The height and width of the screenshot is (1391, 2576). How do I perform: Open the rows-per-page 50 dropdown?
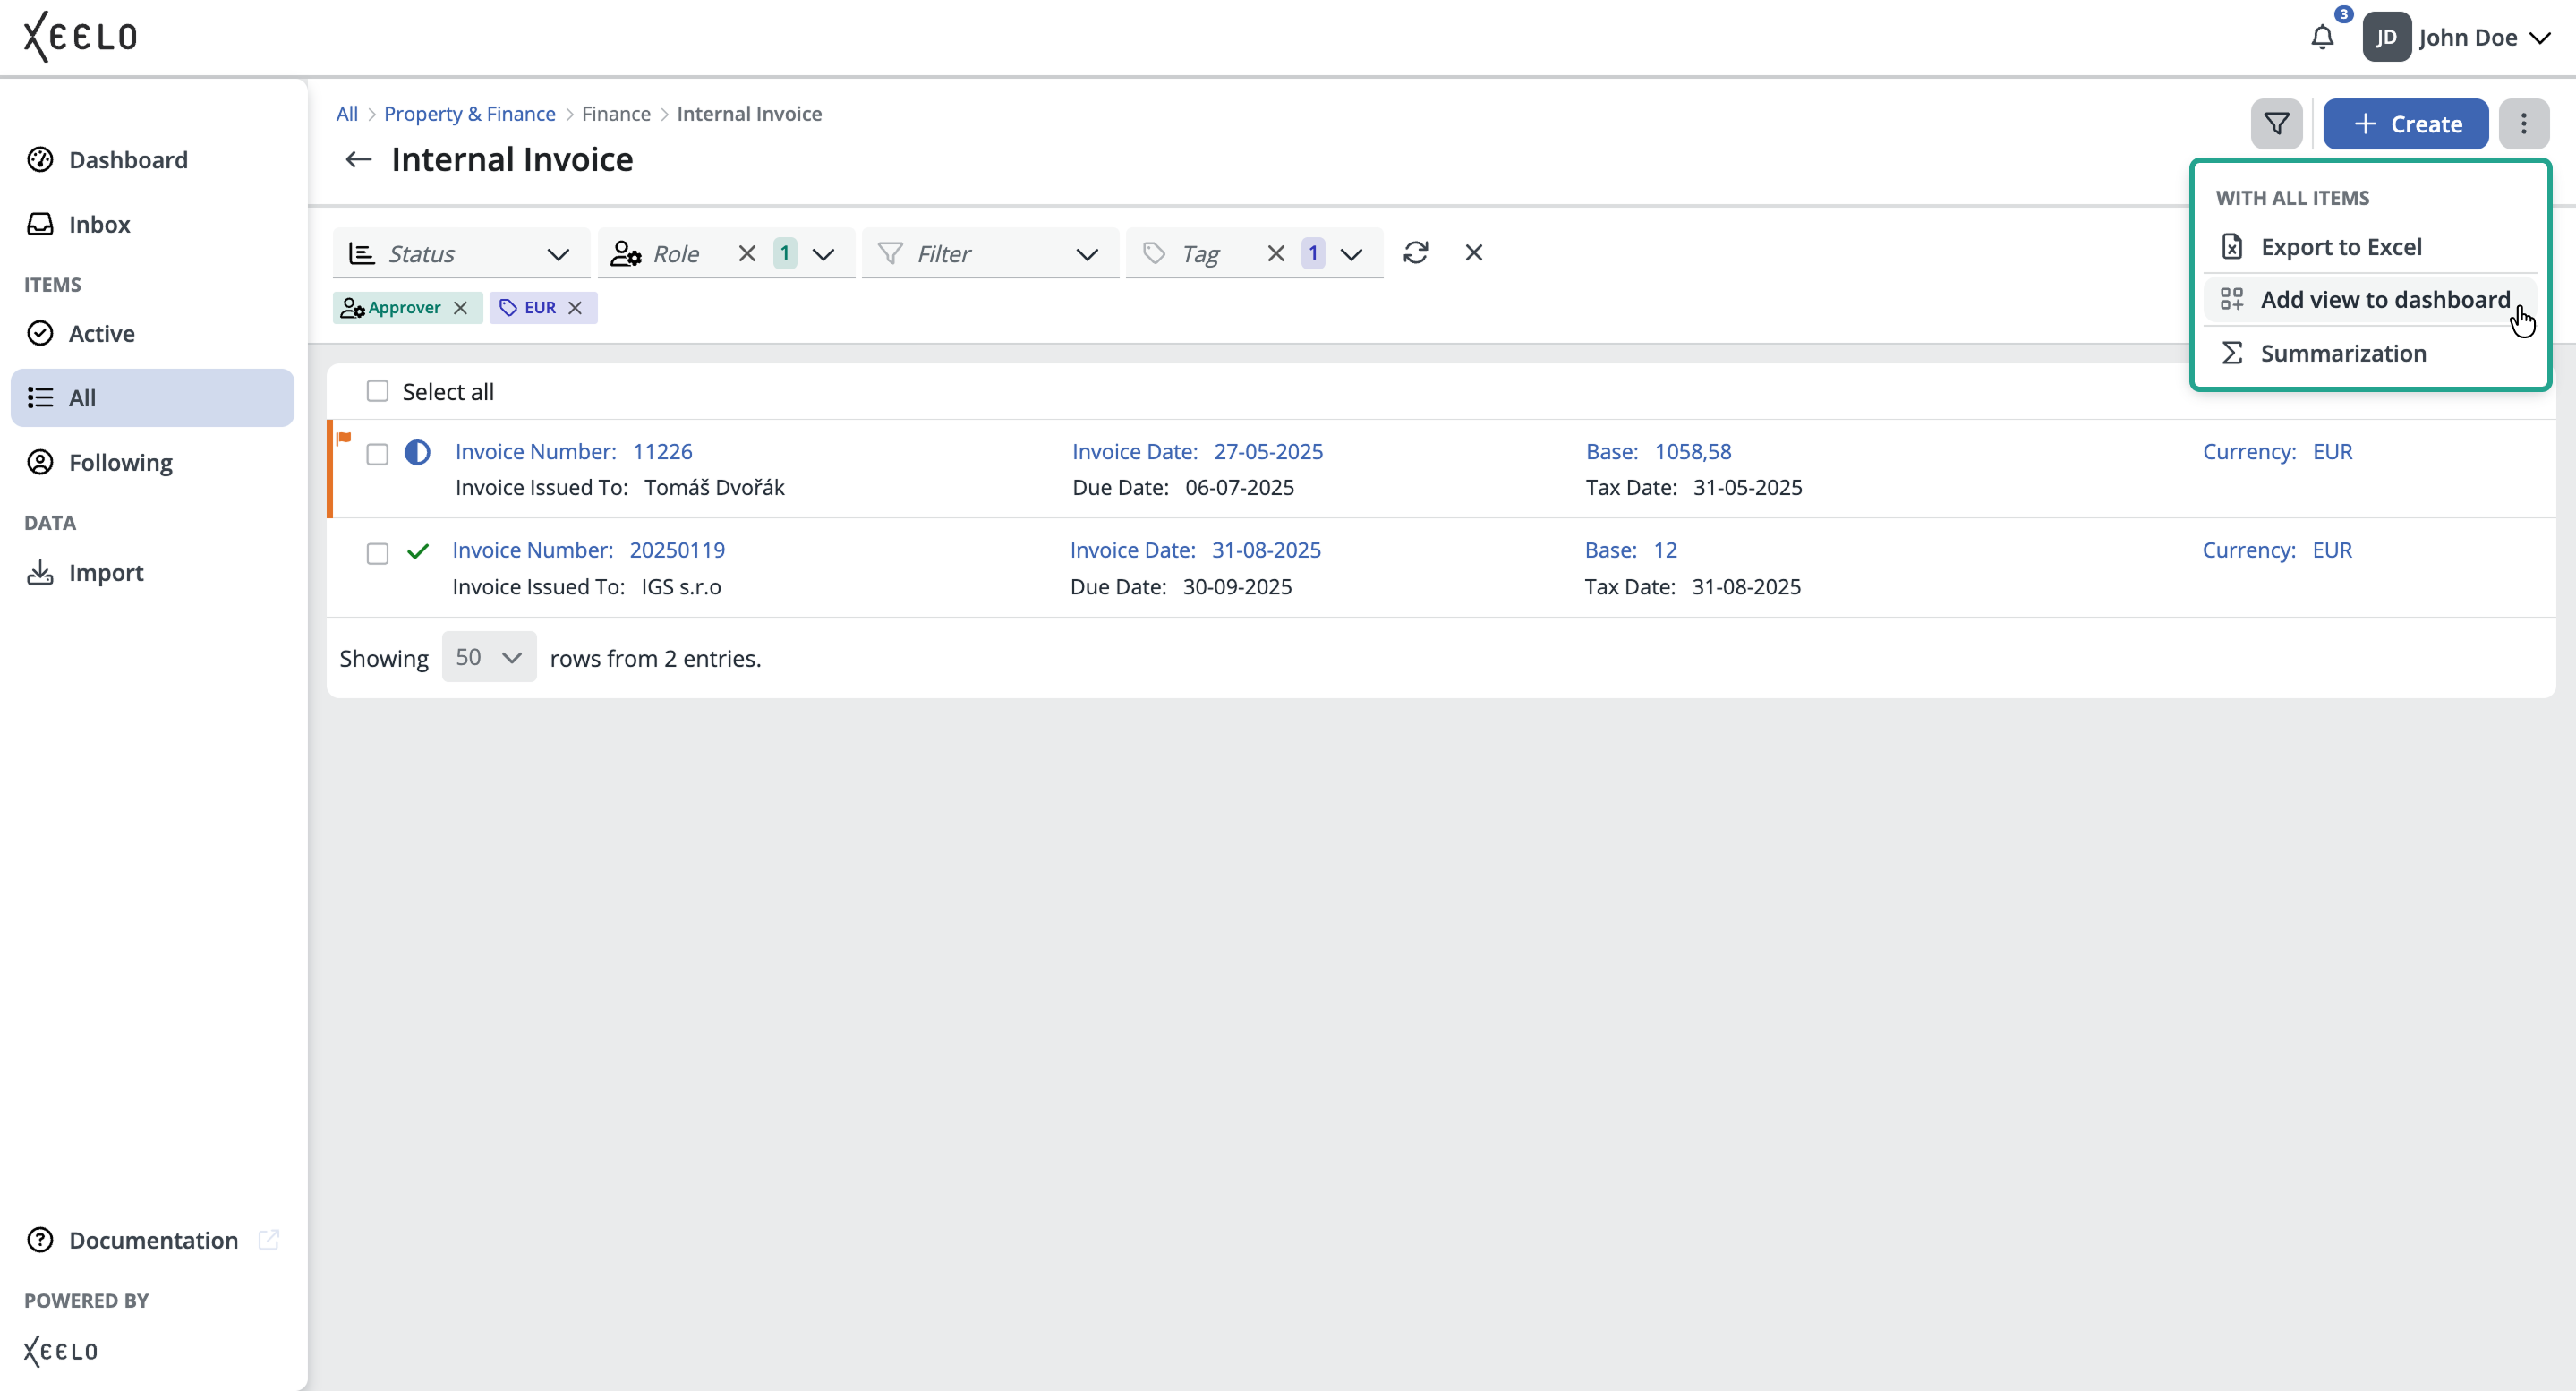tap(488, 658)
